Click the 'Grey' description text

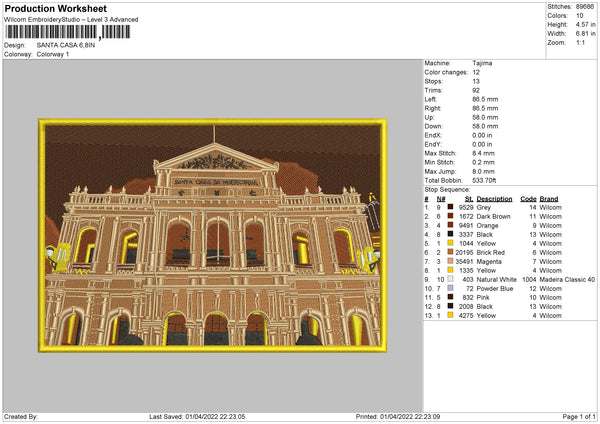[x=484, y=207]
